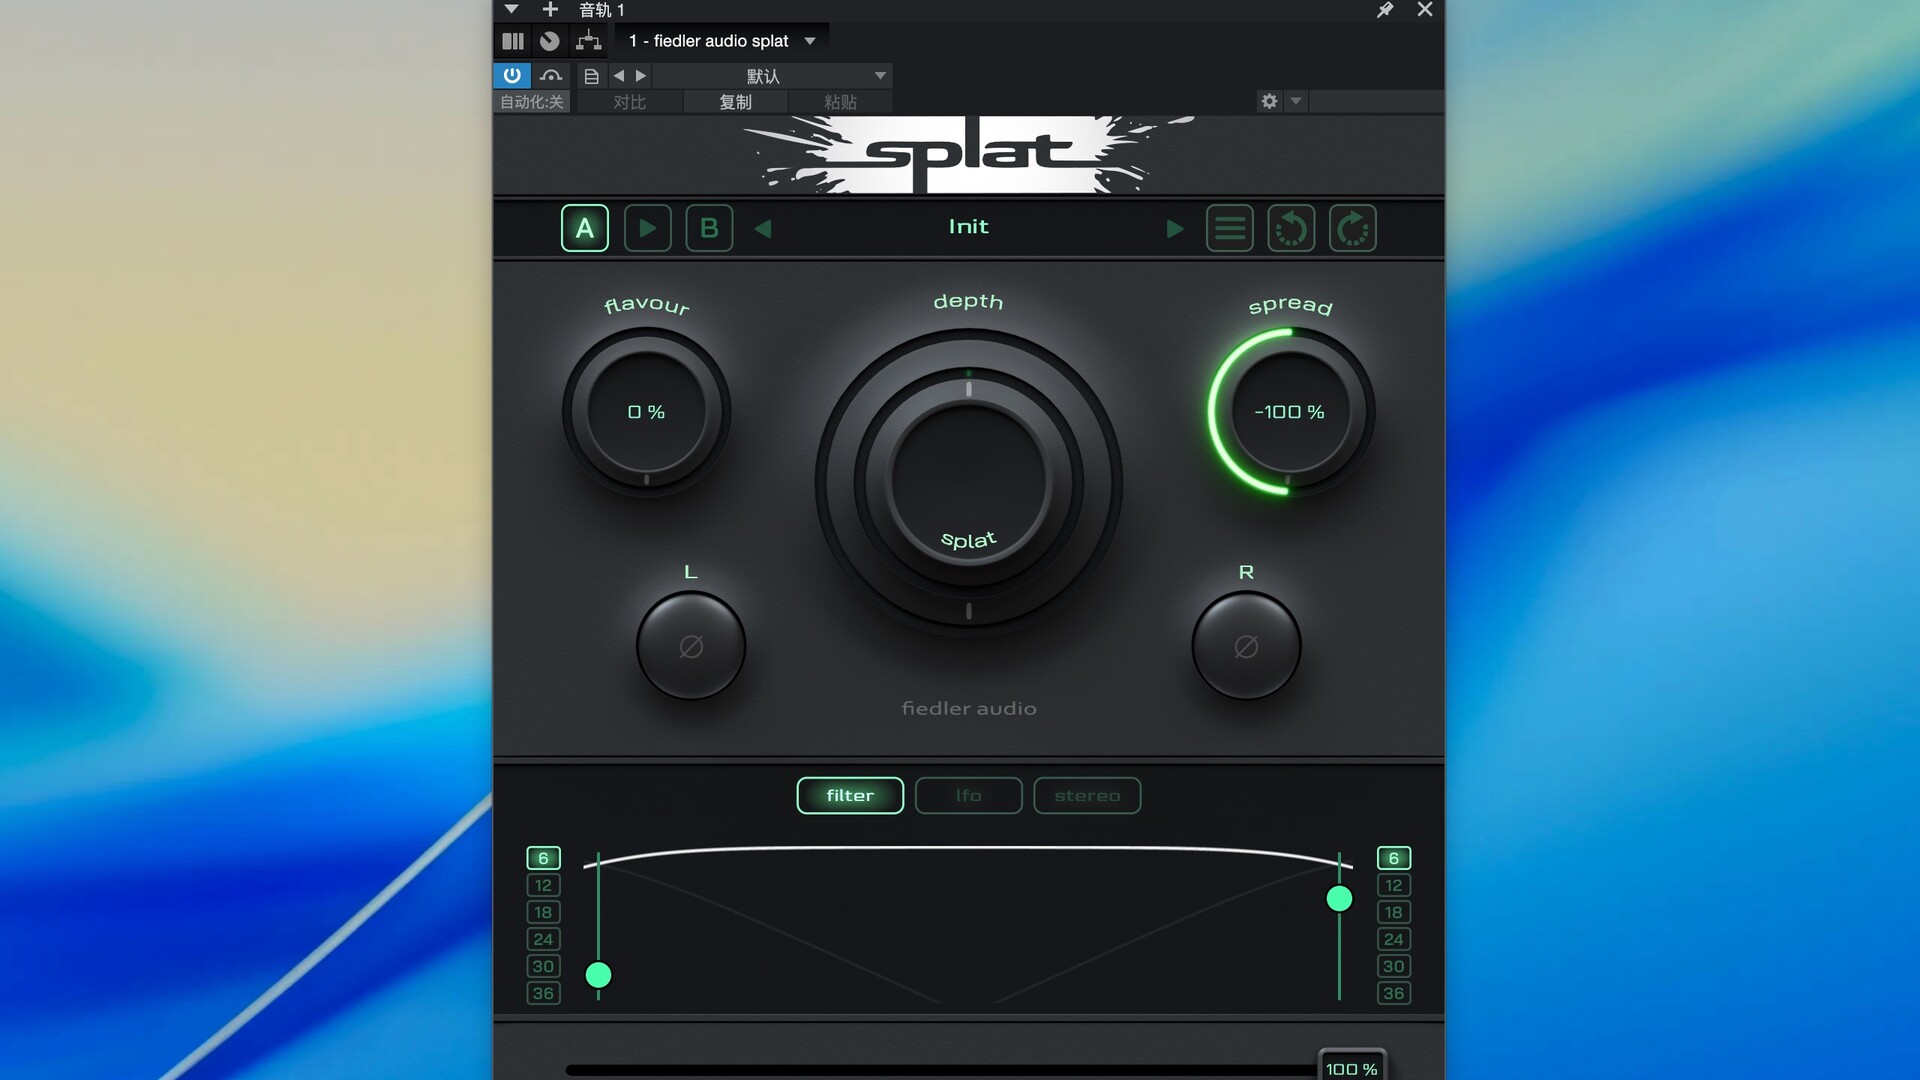Open the hamburger menu in splat
This screenshot has height=1080, width=1920.
tap(1230, 228)
